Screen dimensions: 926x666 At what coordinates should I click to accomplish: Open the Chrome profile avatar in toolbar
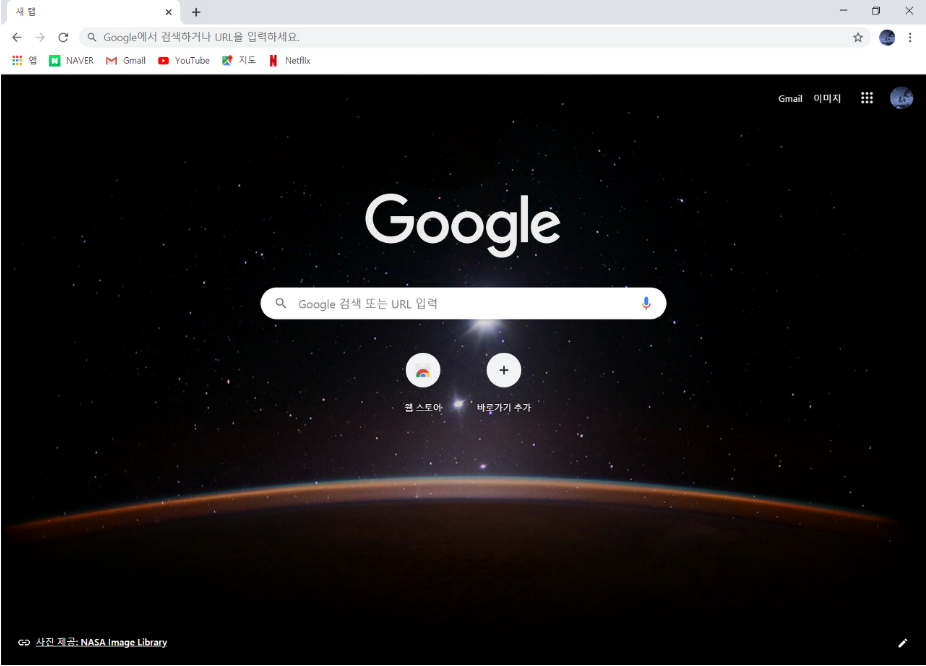(886, 37)
